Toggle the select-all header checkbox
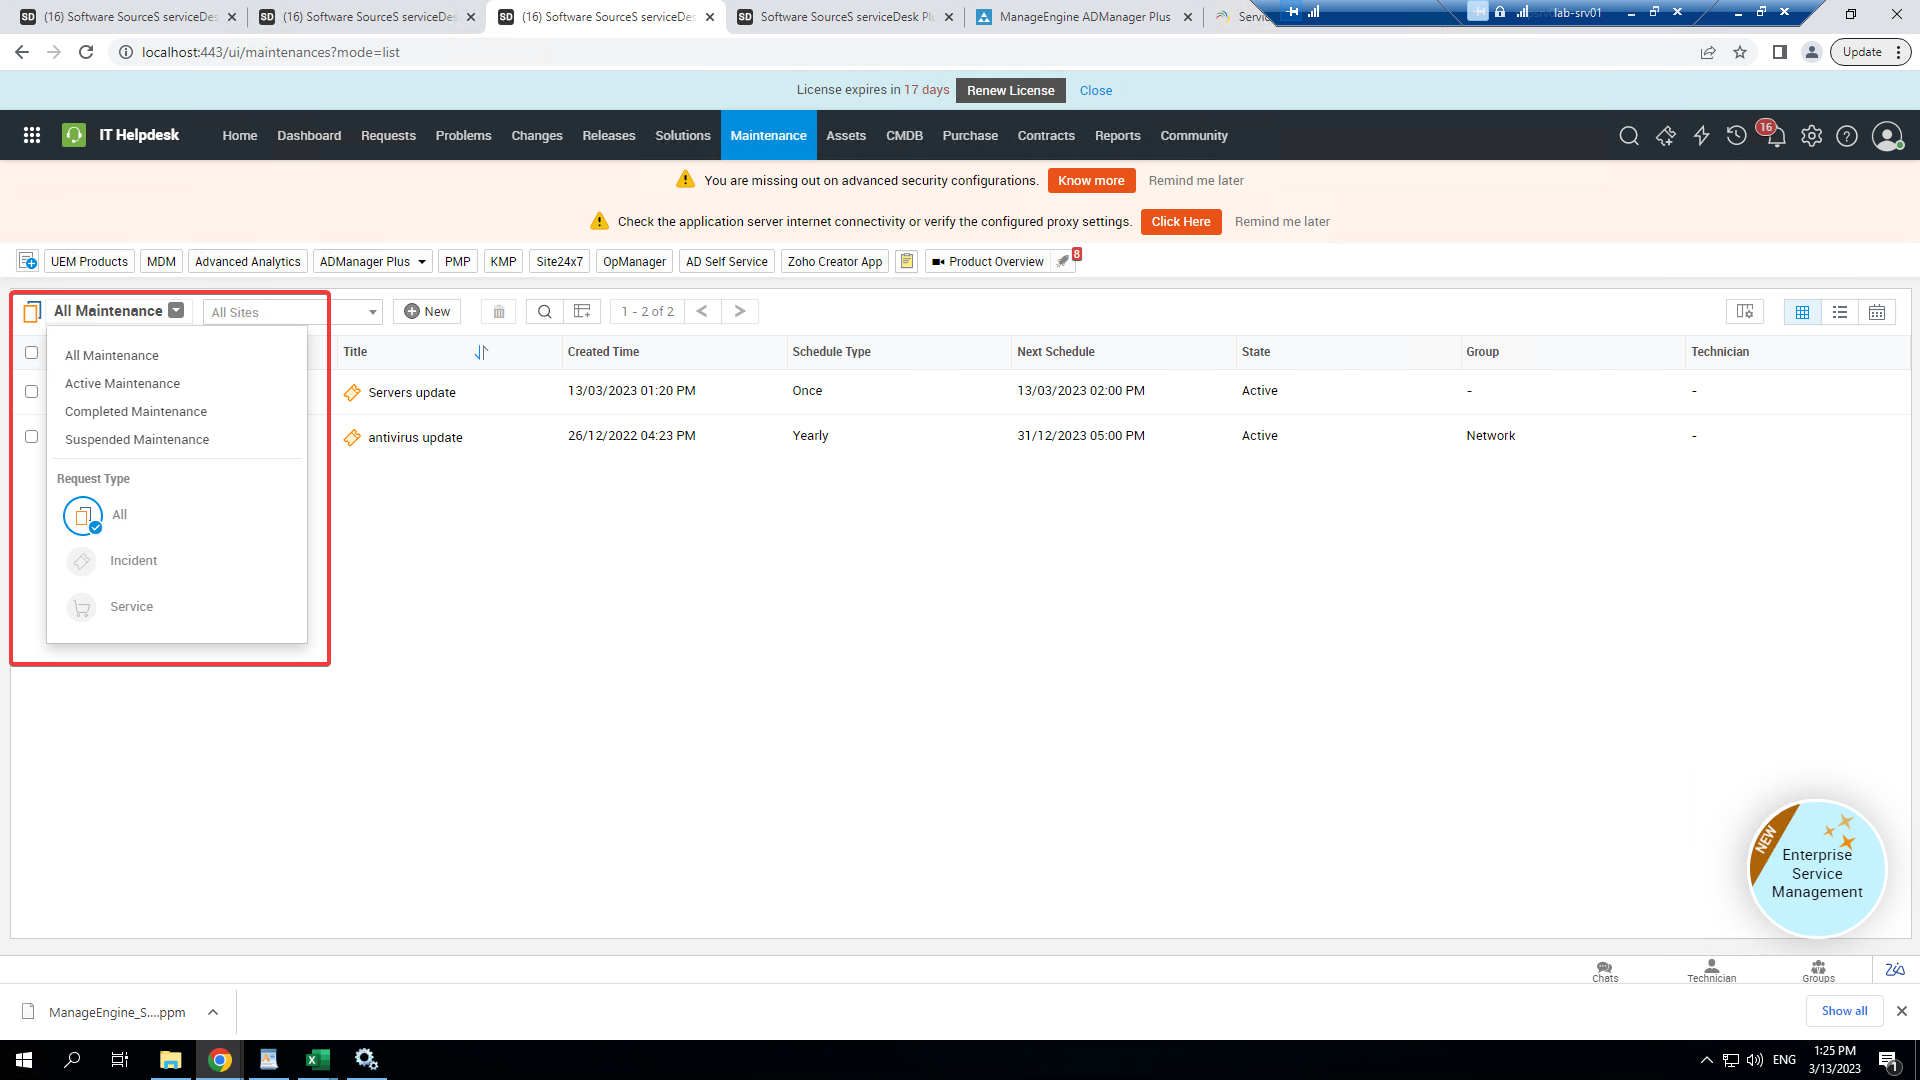The height and width of the screenshot is (1080, 1920). click(x=32, y=353)
